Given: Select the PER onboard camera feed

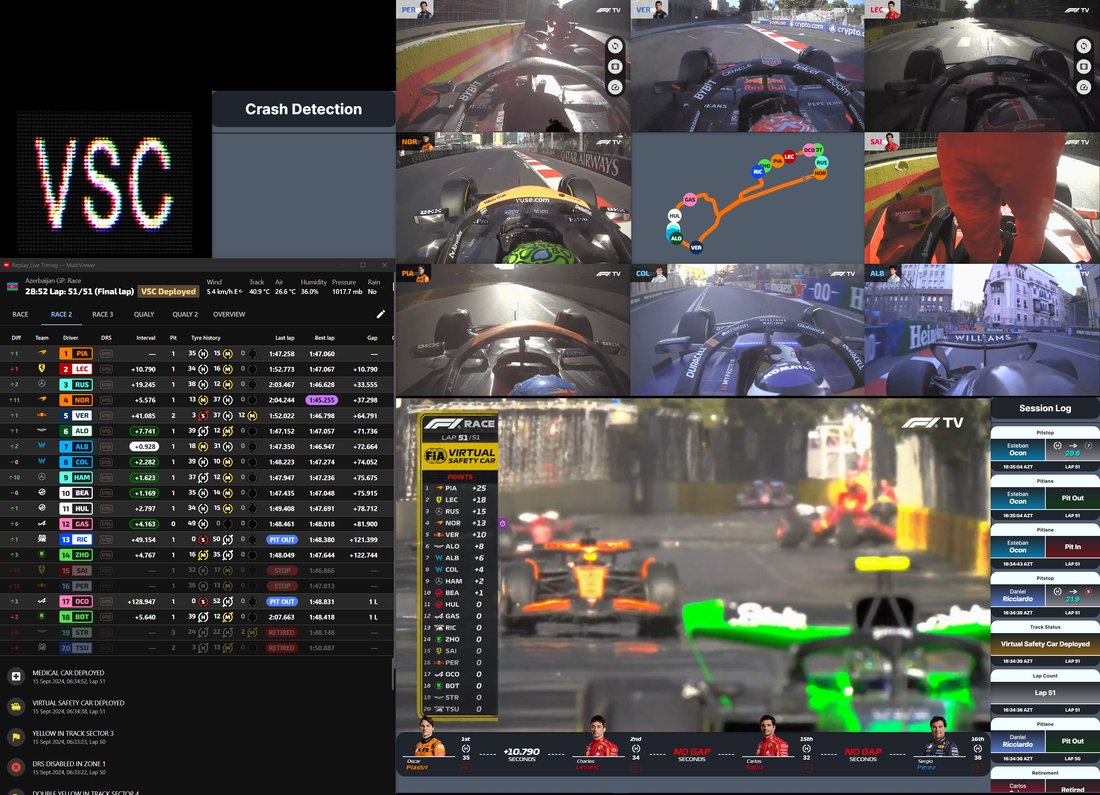Looking at the screenshot, I should (x=513, y=66).
